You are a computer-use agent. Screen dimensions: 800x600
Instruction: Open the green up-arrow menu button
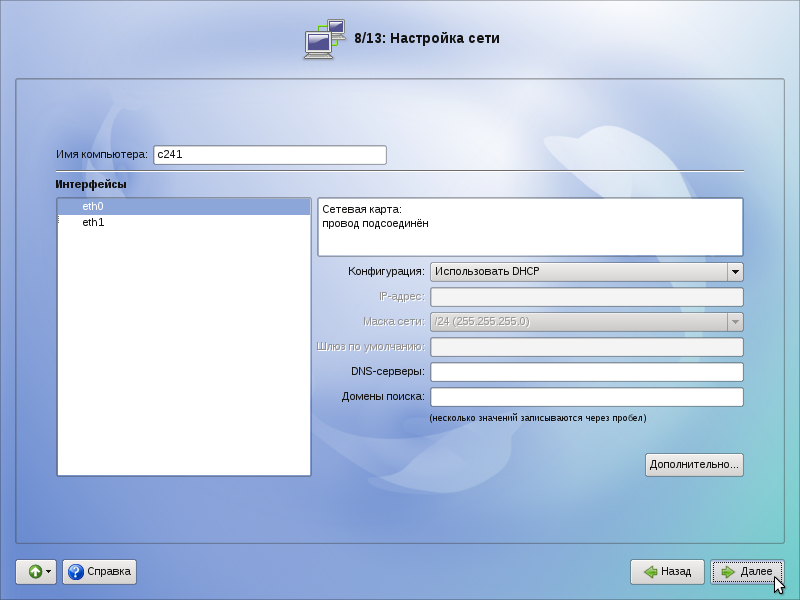36,572
